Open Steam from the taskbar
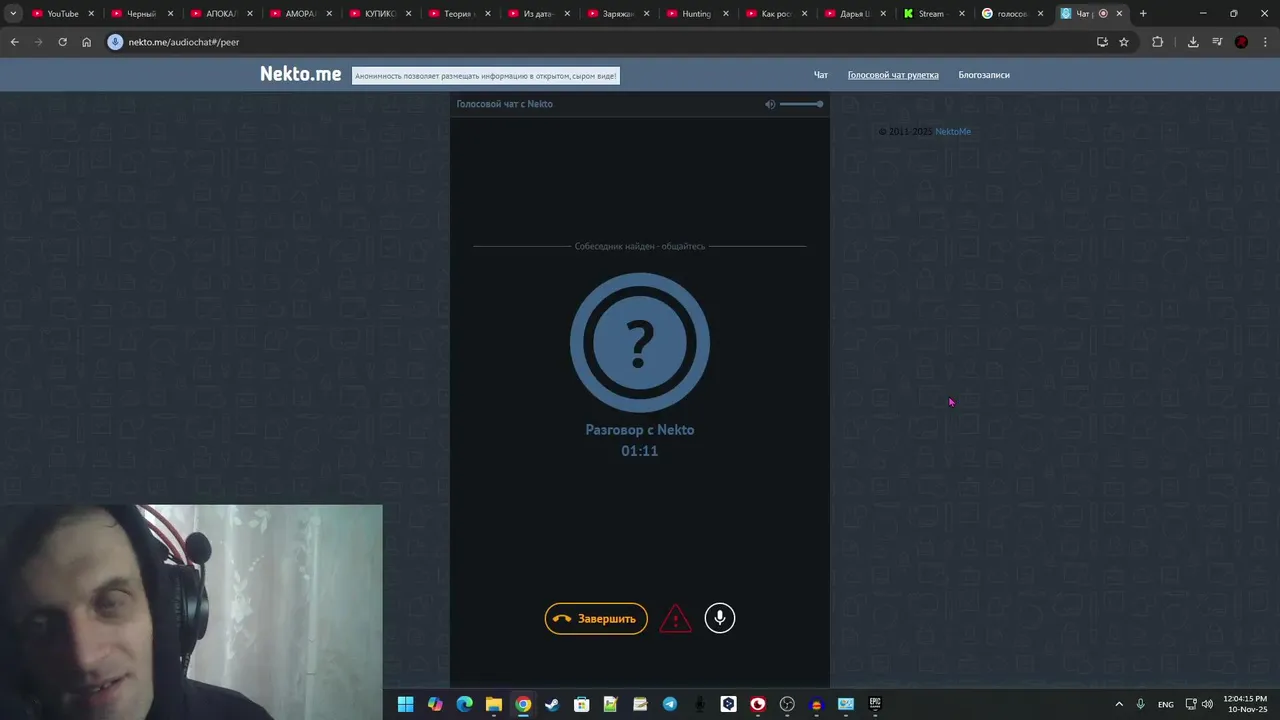Screen dimensions: 1280x720 [x=552, y=704]
